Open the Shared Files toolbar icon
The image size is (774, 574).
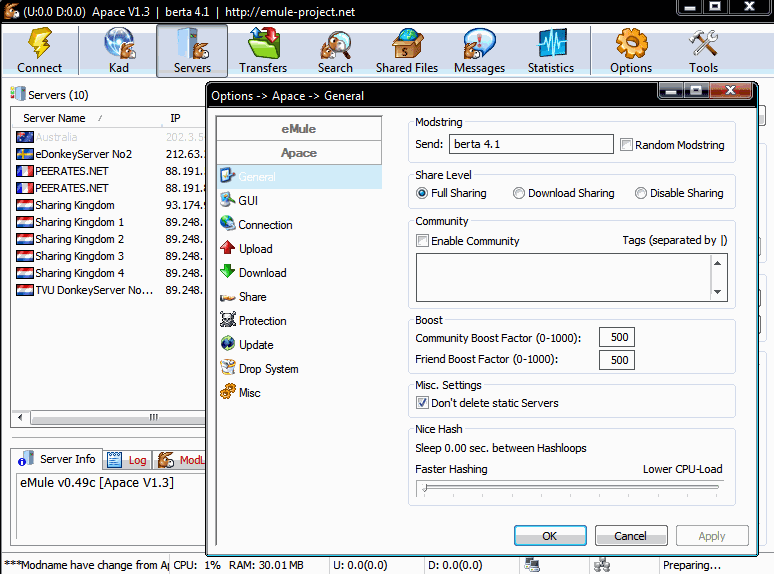(x=407, y=43)
